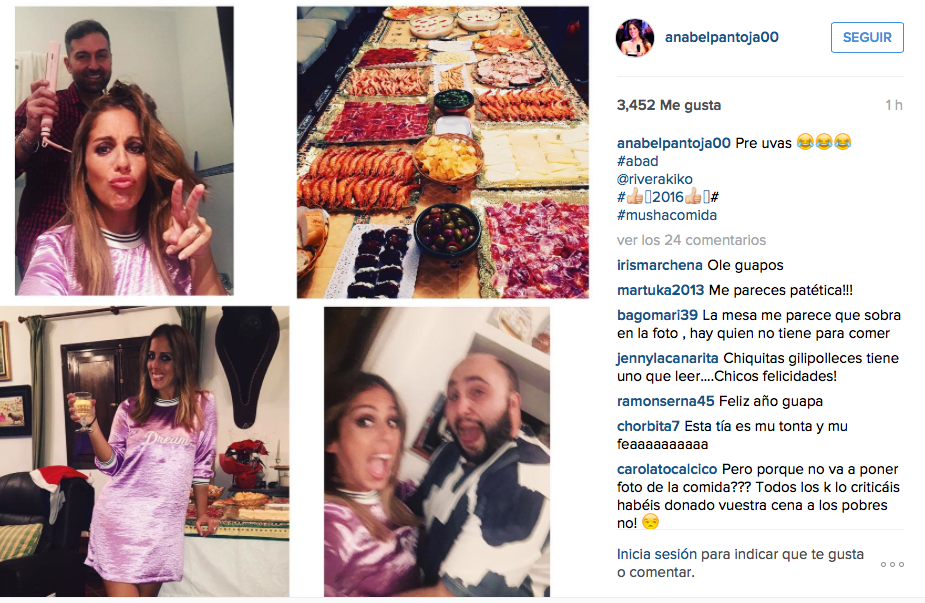Open the #abad hashtag
Viewport: 925px width, 603px height.
click(x=638, y=161)
